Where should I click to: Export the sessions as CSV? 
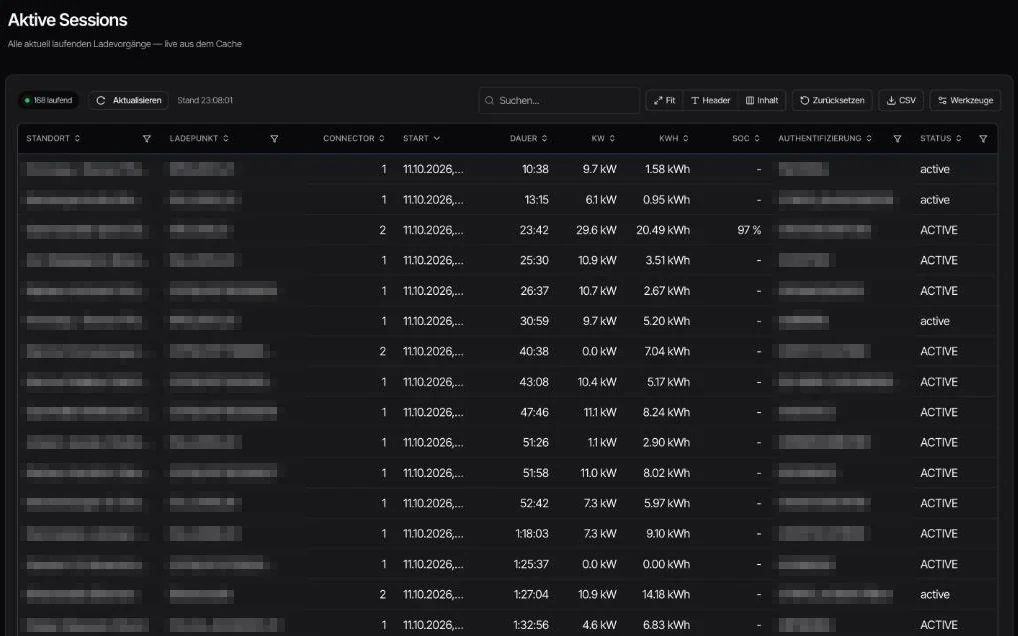tap(901, 101)
